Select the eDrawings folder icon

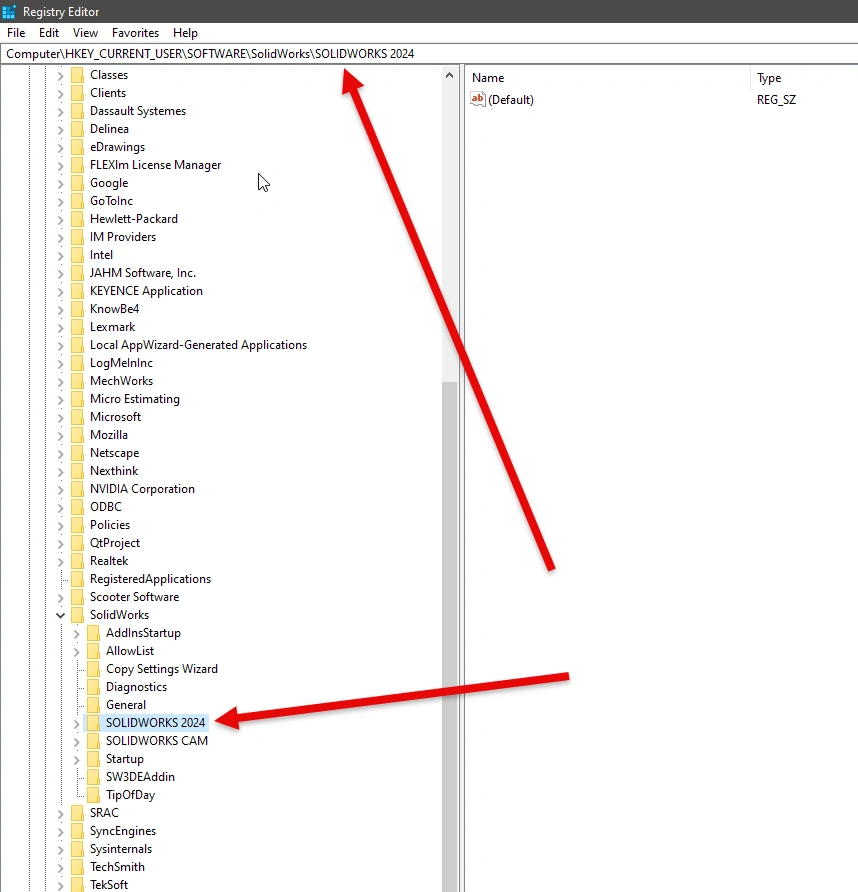click(77, 147)
